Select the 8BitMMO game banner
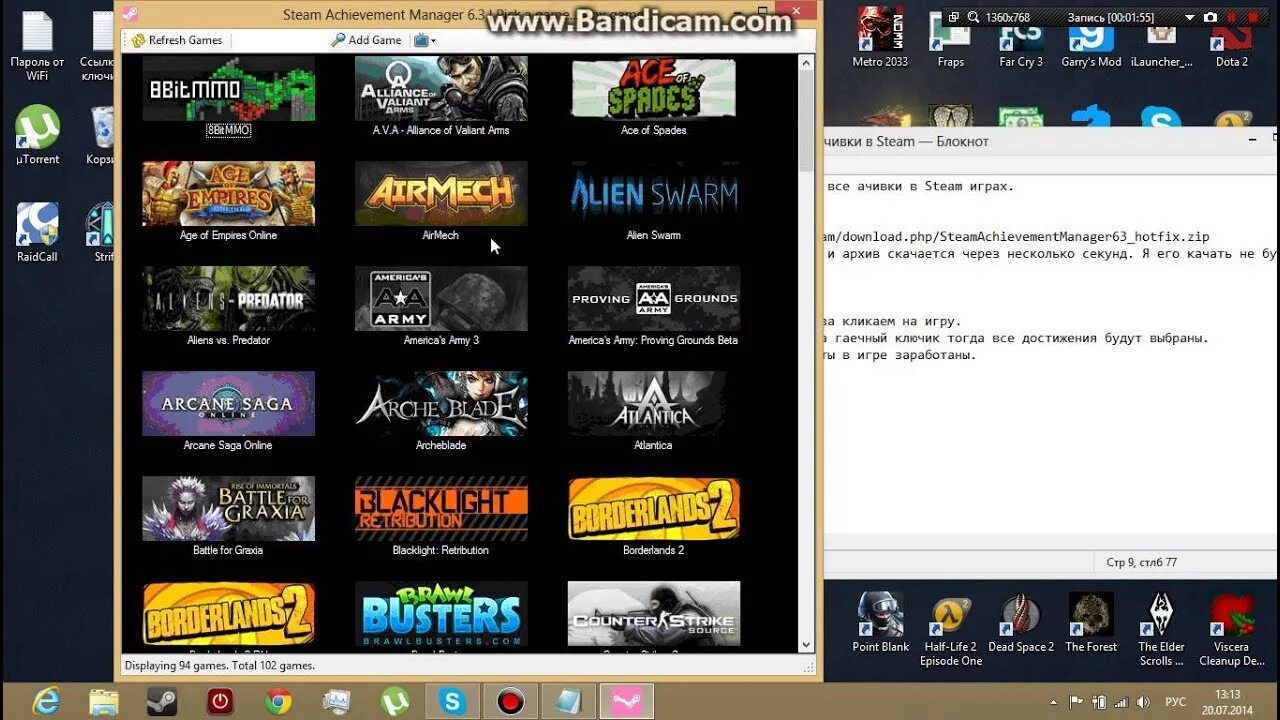 pyautogui.click(x=228, y=89)
